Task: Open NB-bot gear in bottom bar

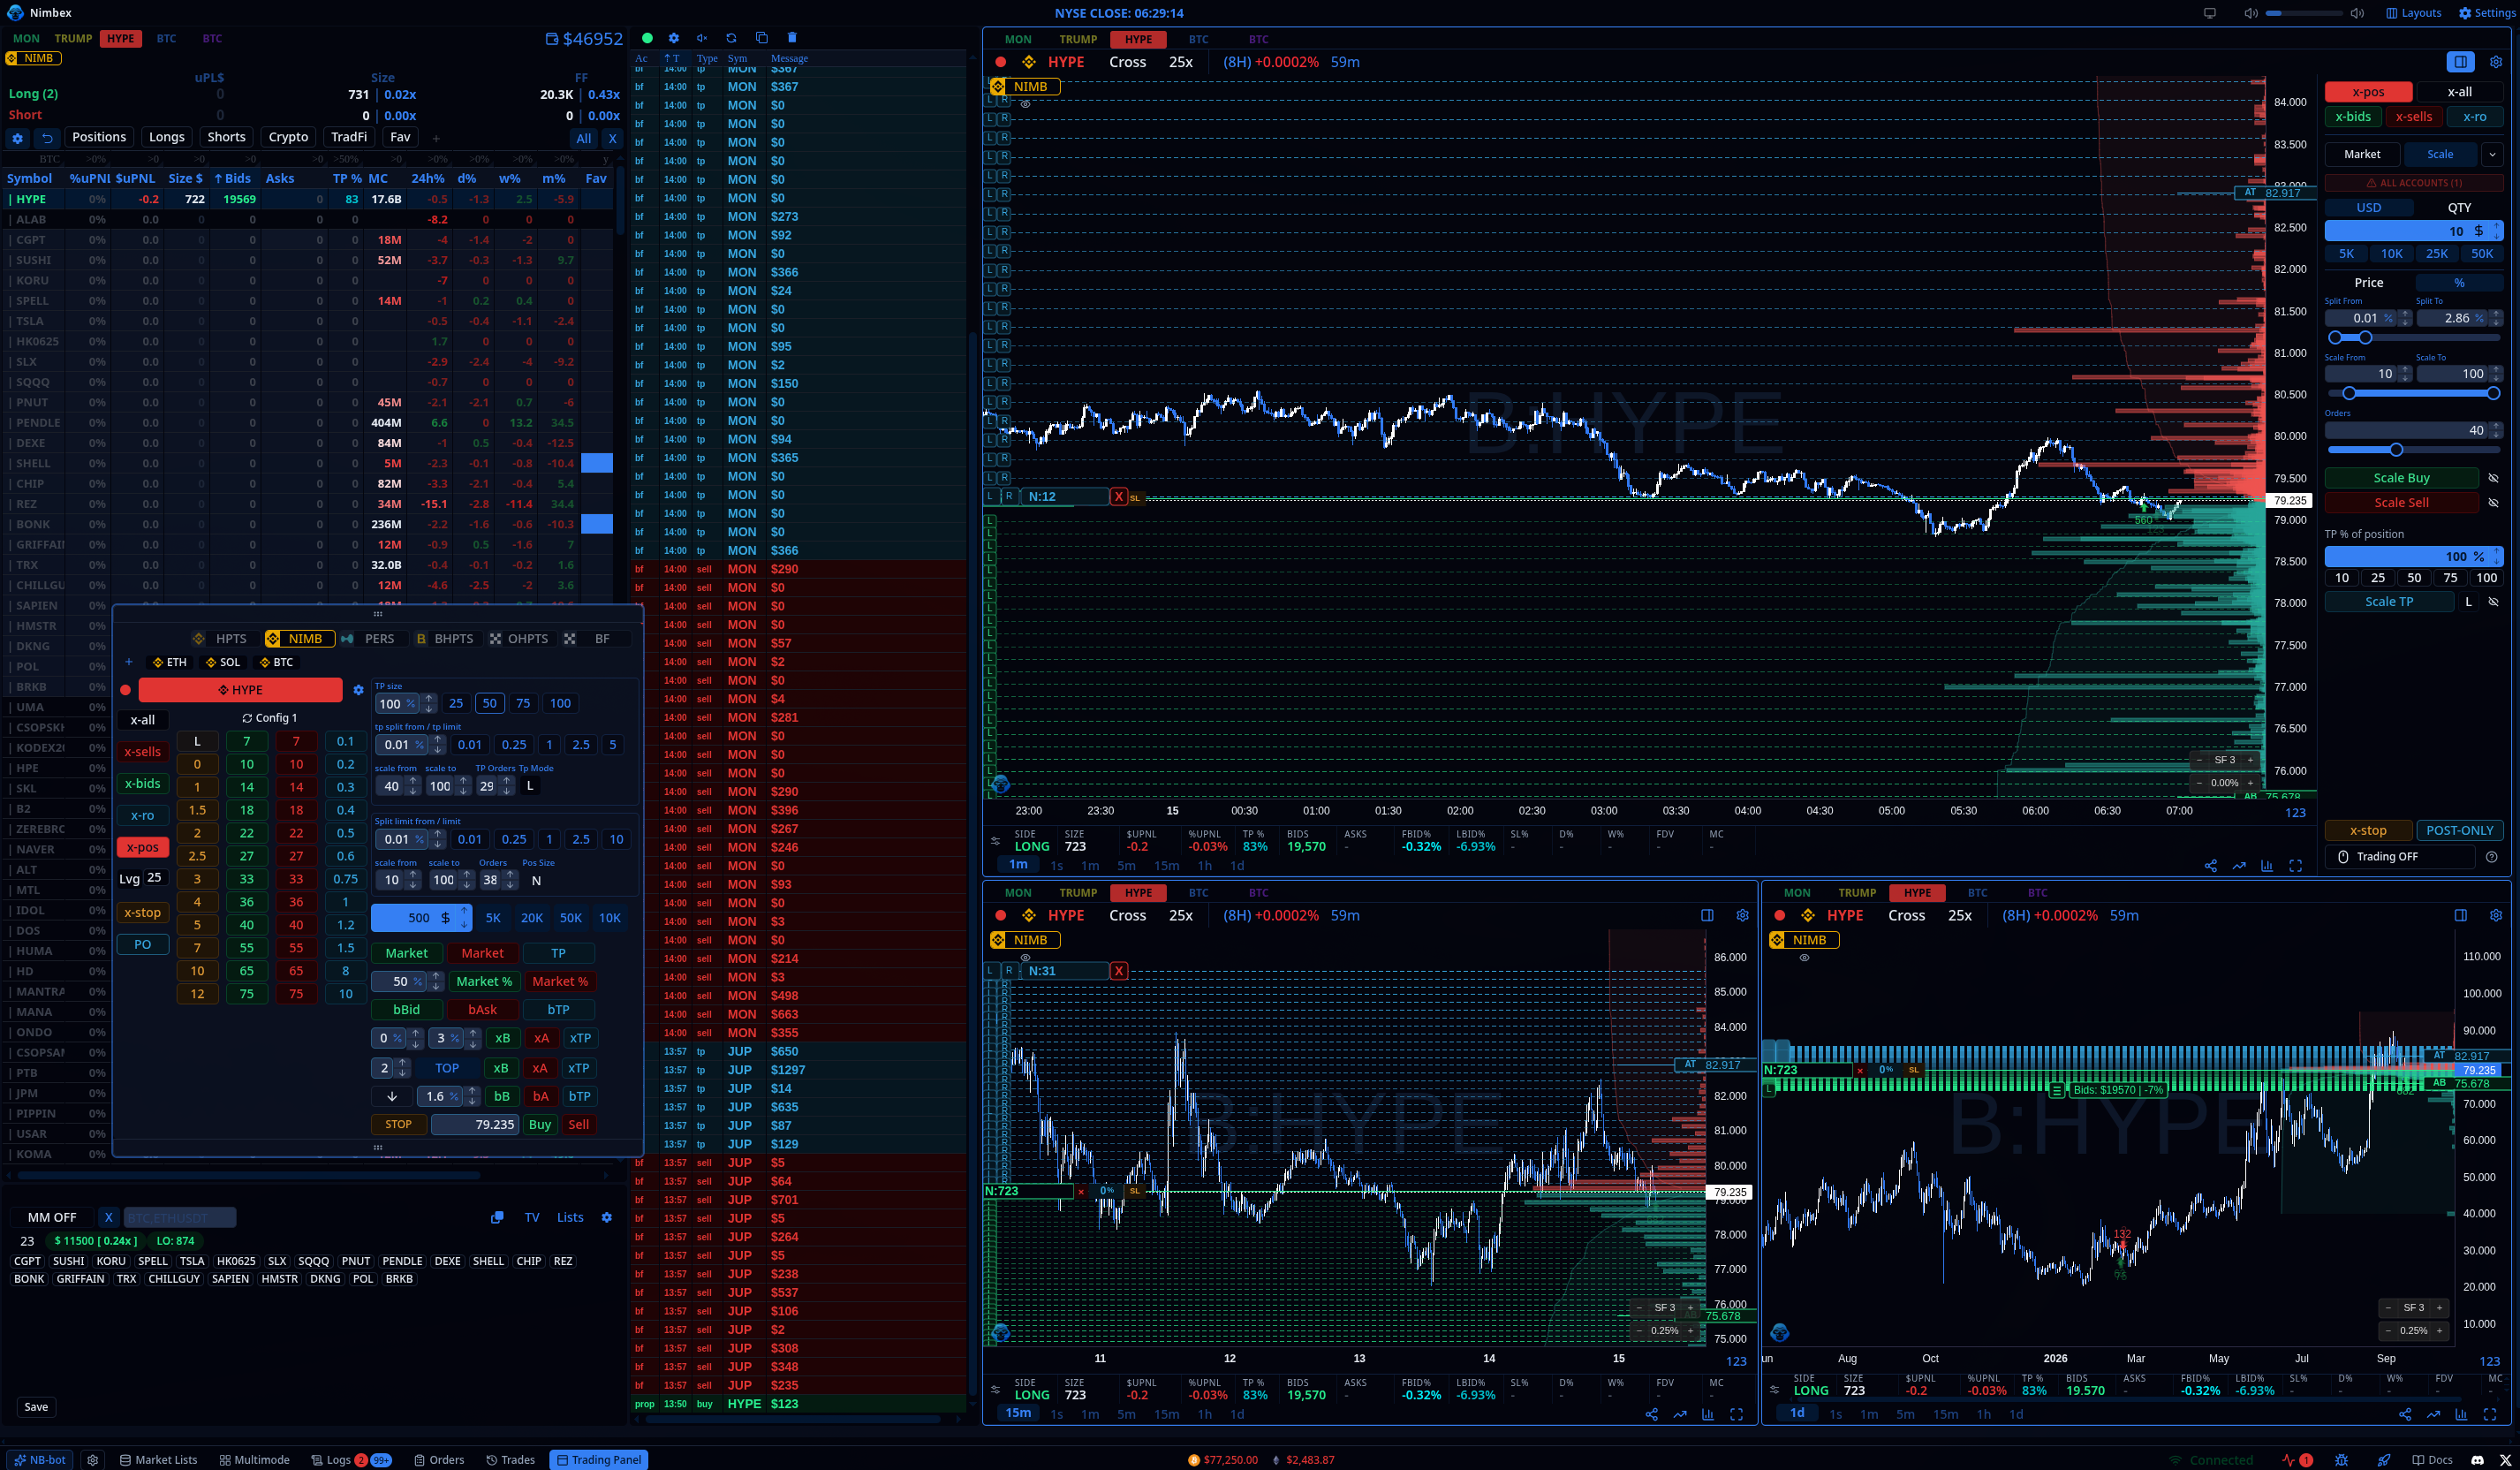Action: point(93,1460)
